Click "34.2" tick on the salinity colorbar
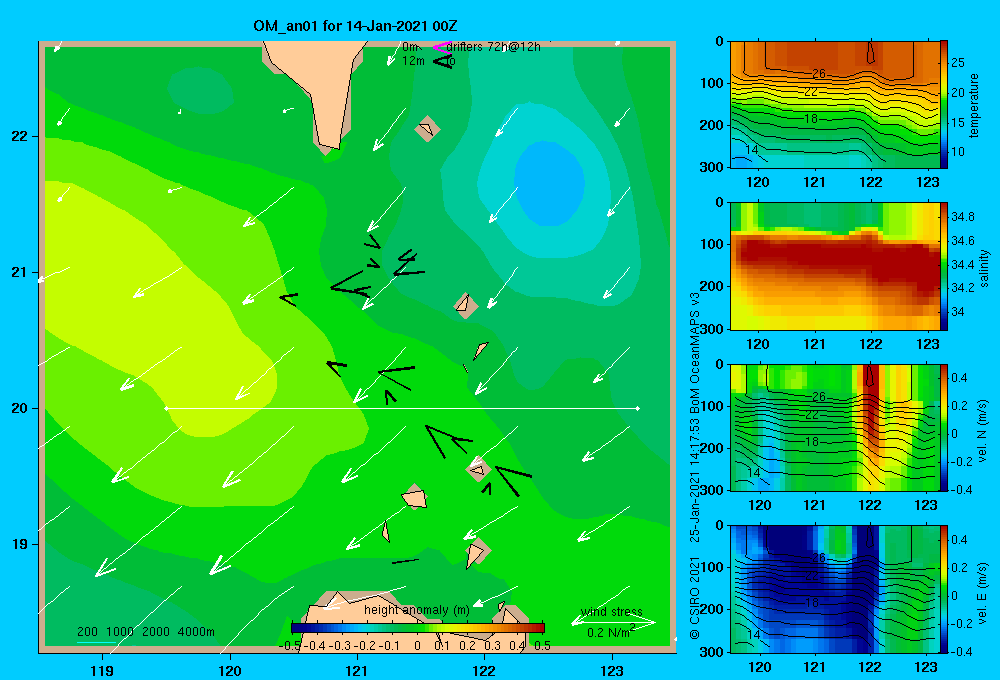Image resolution: width=1000 pixels, height=680 pixels. tap(962, 288)
